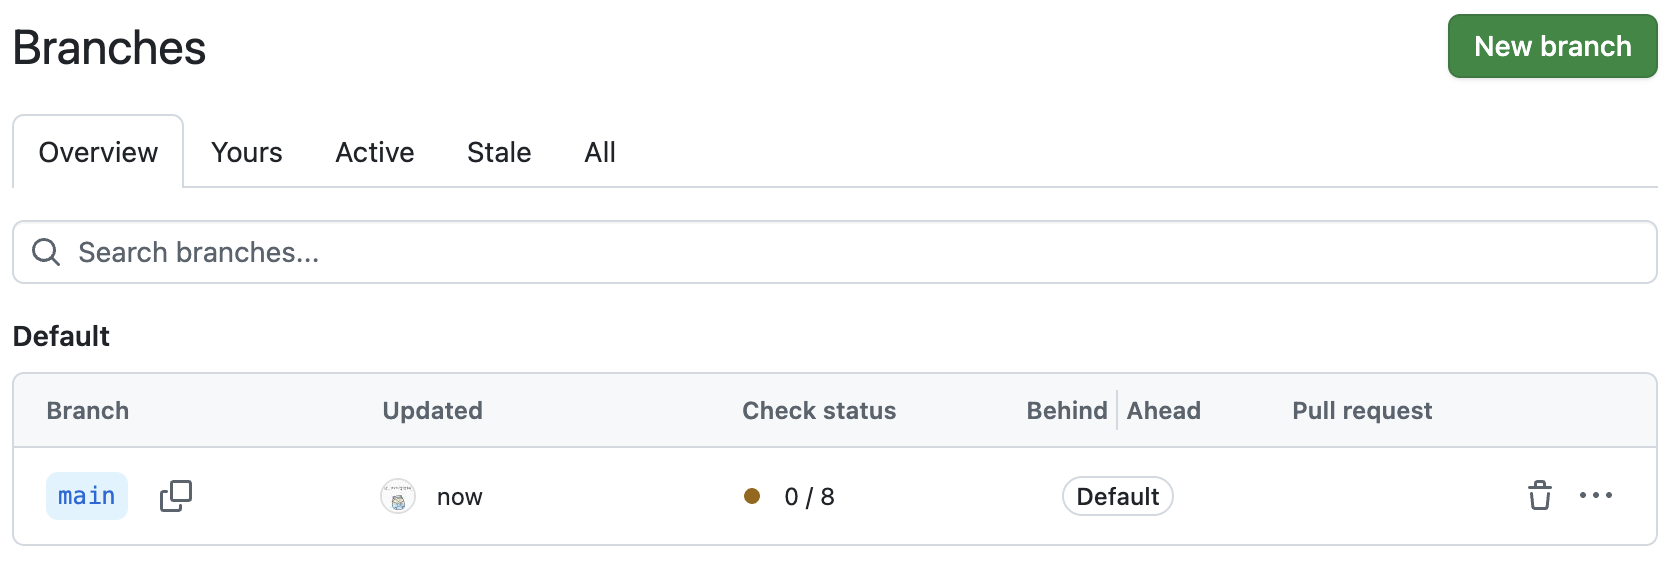View the All branches tab
The height and width of the screenshot is (574, 1678).
pyautogui.click(x=600, y=152)
